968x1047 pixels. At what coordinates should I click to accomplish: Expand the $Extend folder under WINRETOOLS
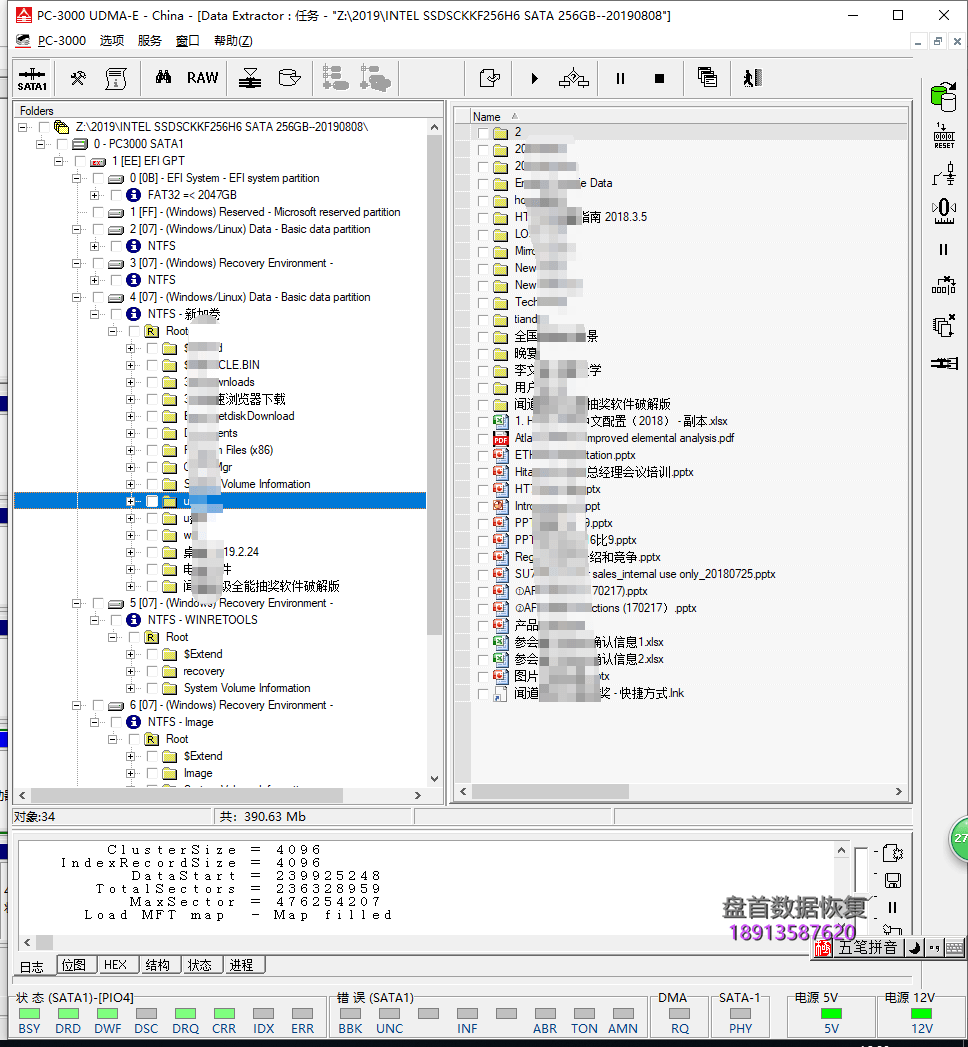coord(130,654)
